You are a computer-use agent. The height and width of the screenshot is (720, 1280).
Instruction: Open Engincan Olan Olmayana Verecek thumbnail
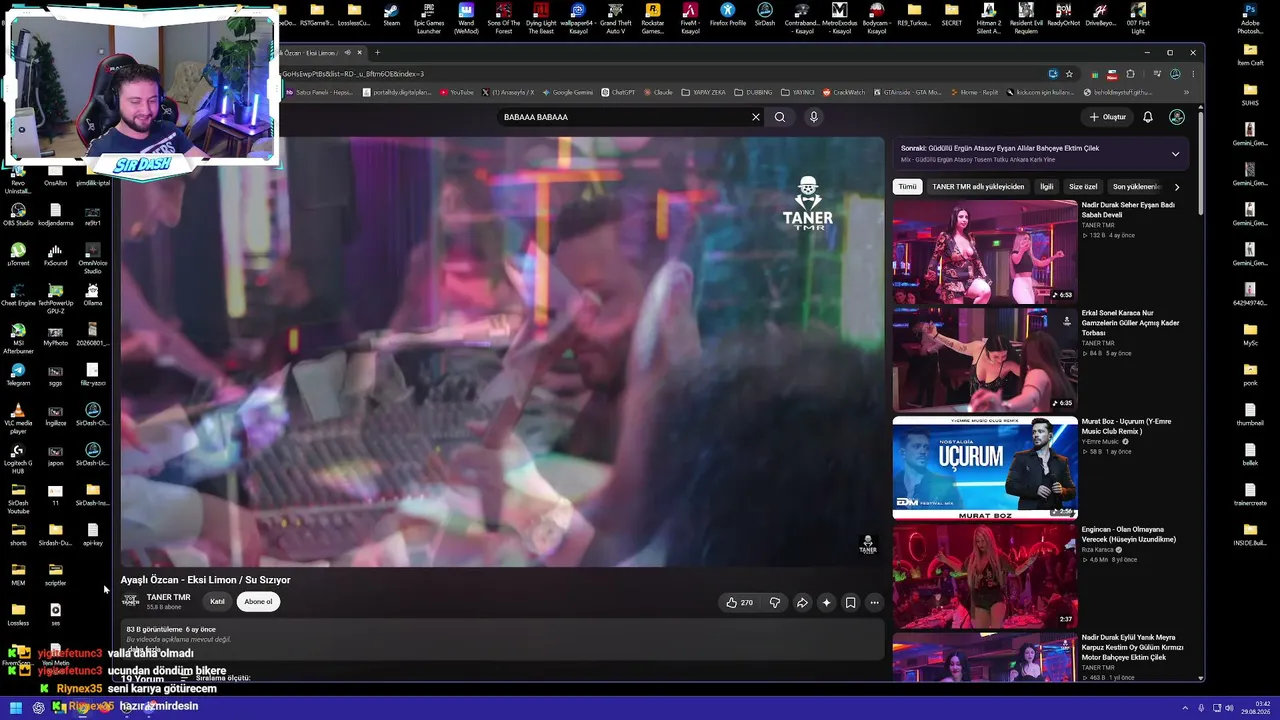click(985, 576)
